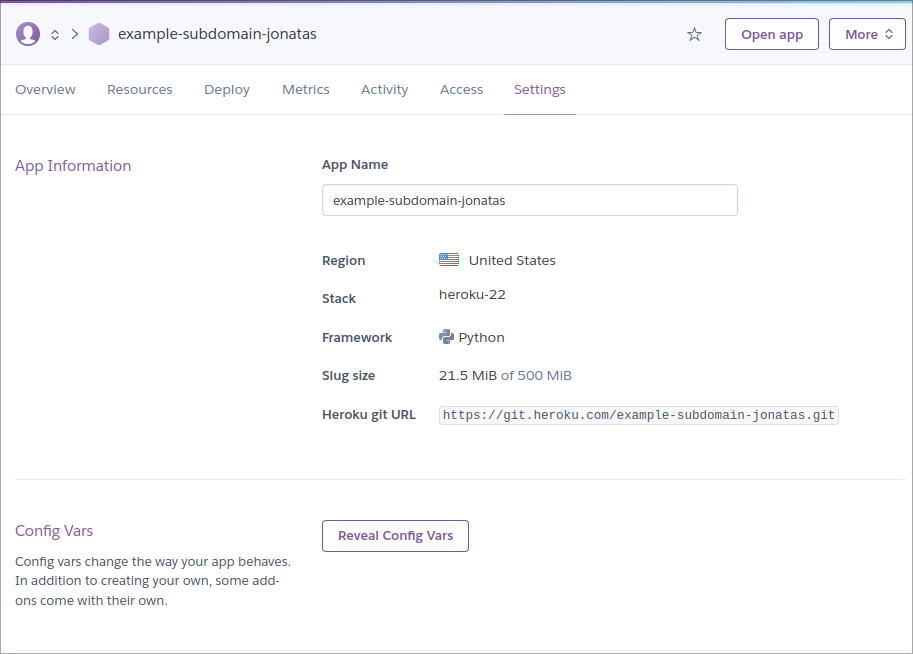Go to the Overview tab
Viewport: 913px width, 654px height.
click(x=45, y=90)
